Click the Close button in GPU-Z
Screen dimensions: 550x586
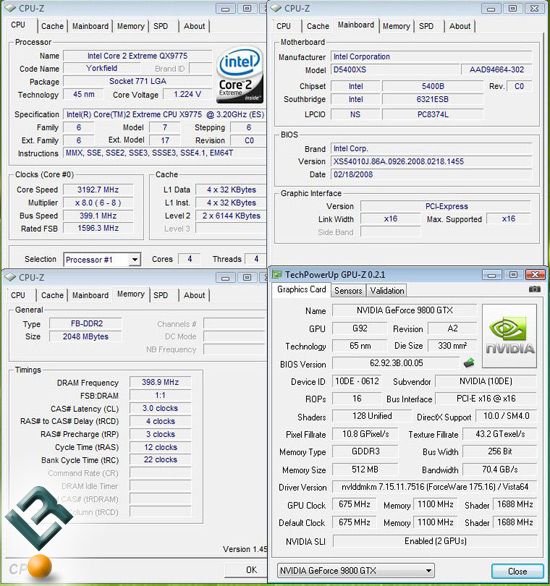(x=517, y=571)
